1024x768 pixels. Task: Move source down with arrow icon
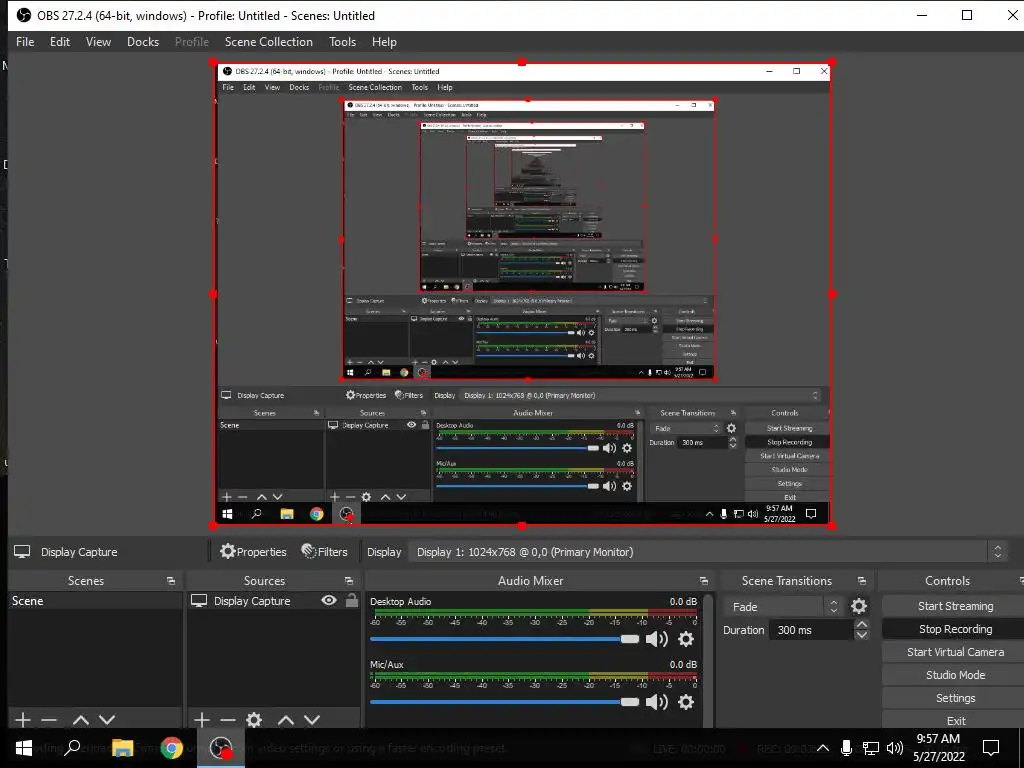pyautogui.click(x=312, y=720)
